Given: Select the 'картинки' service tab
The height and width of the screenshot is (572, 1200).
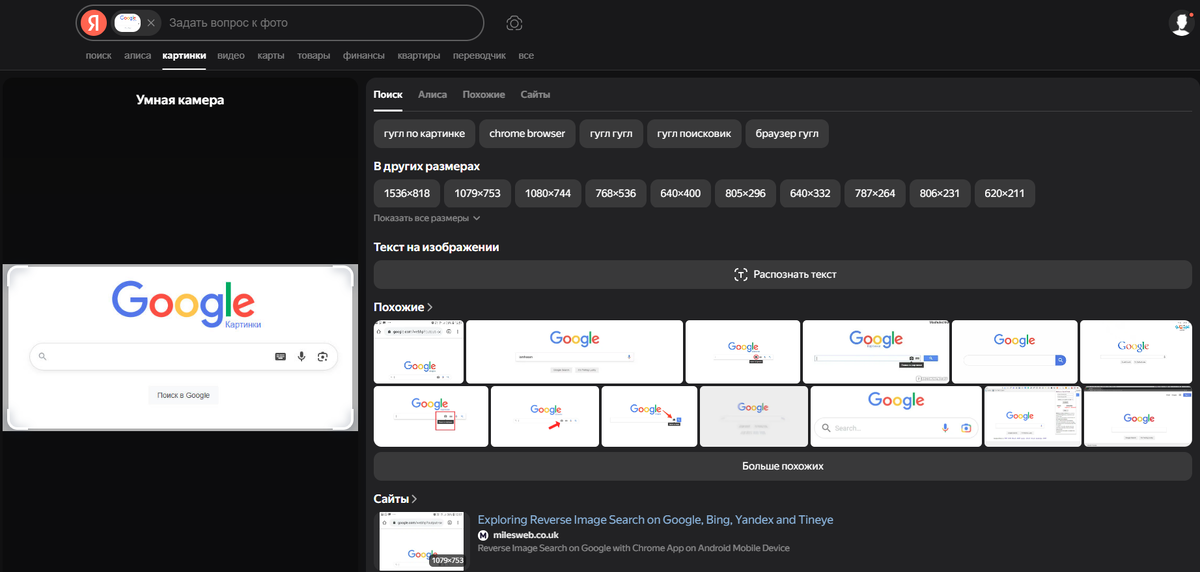Looking at the screenshot, I should click(184, 56).
